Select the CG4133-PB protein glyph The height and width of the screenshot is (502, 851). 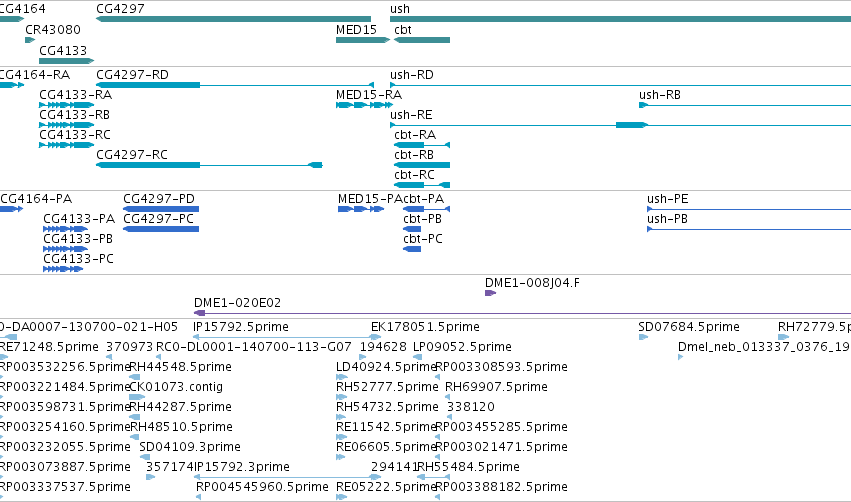(65, 249)
